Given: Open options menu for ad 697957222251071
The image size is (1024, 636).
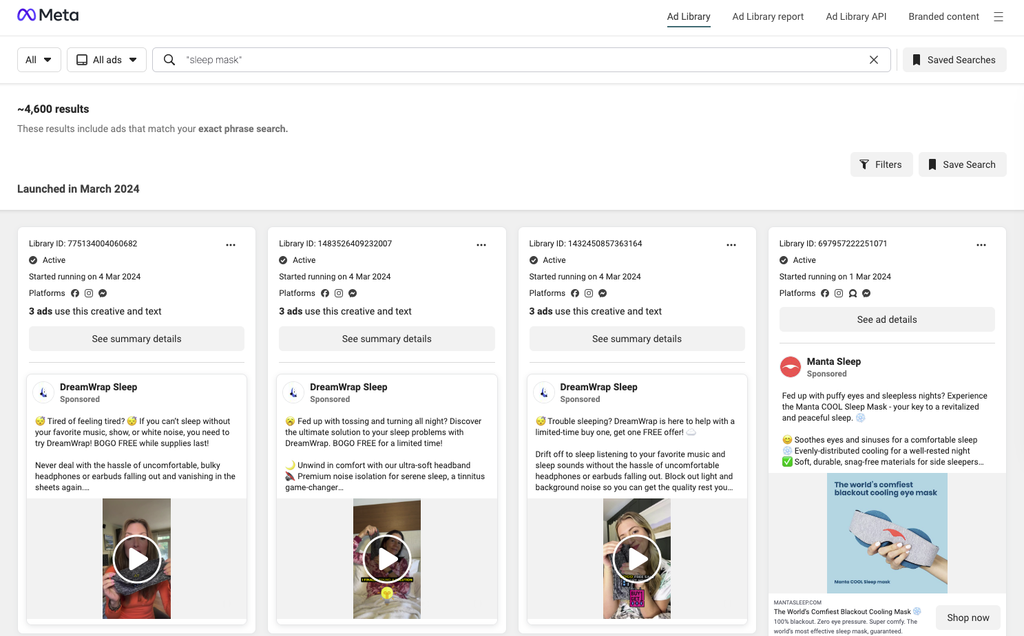Looking at the screenshot, I should click(x=981, y=245).
